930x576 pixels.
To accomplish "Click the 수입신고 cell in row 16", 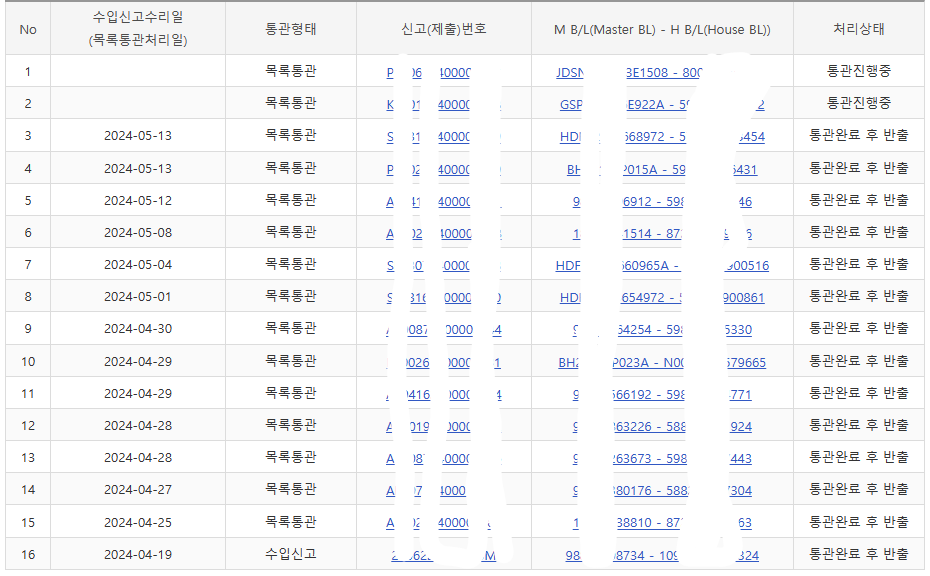I will click(290, 554).
